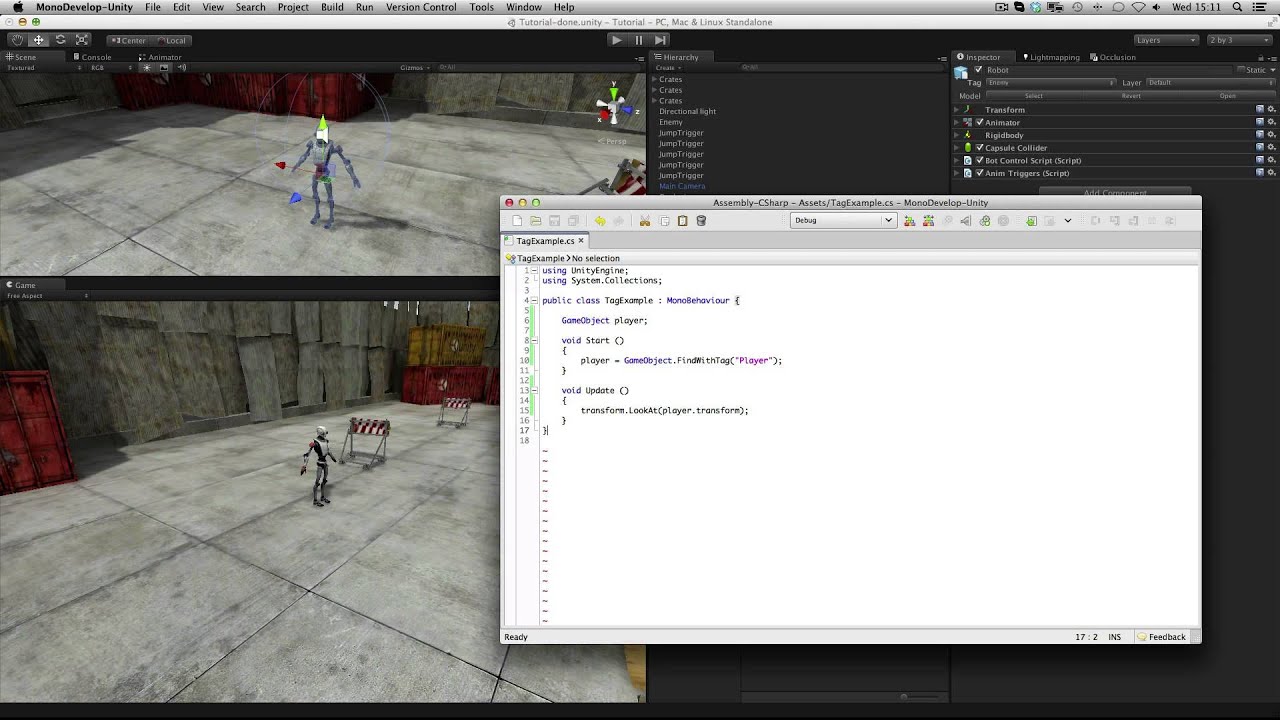The height and width of the screenshot is (720, 1280).
Task: Click Delete trash icon in MonoDevelop toolbar
Action: pos(701,221)
